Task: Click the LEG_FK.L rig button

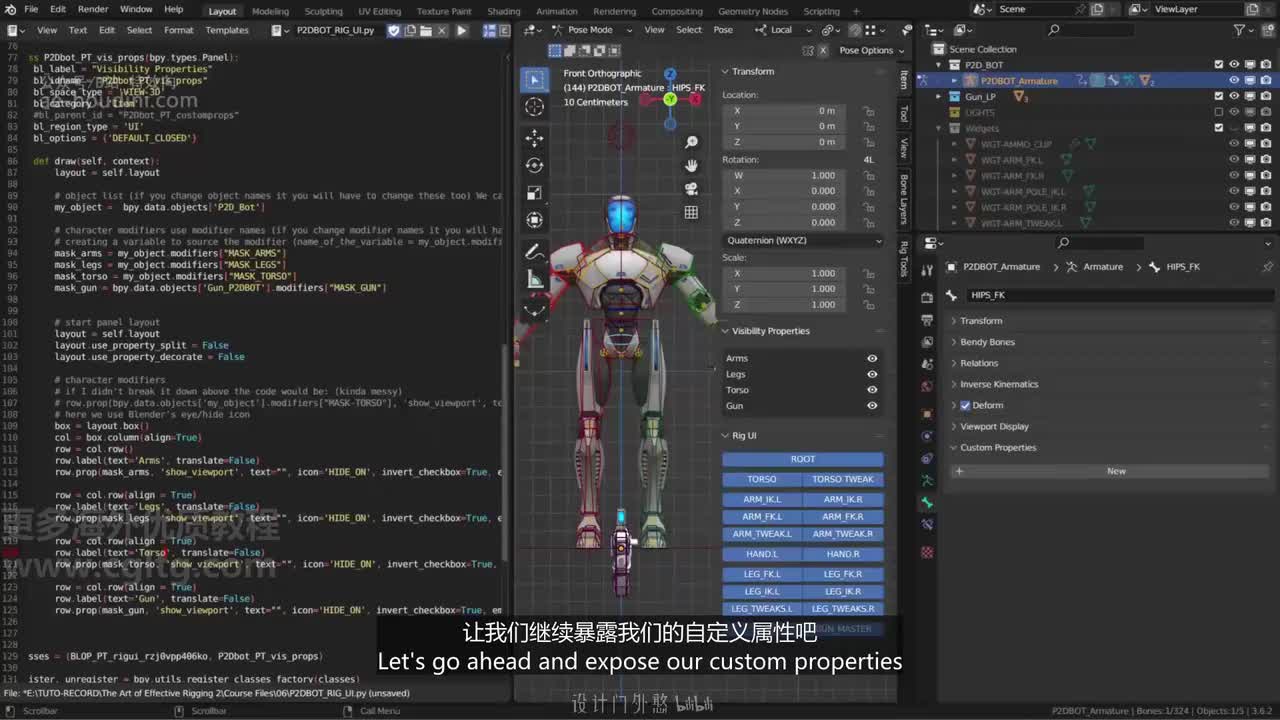Action: click(762, 574)
